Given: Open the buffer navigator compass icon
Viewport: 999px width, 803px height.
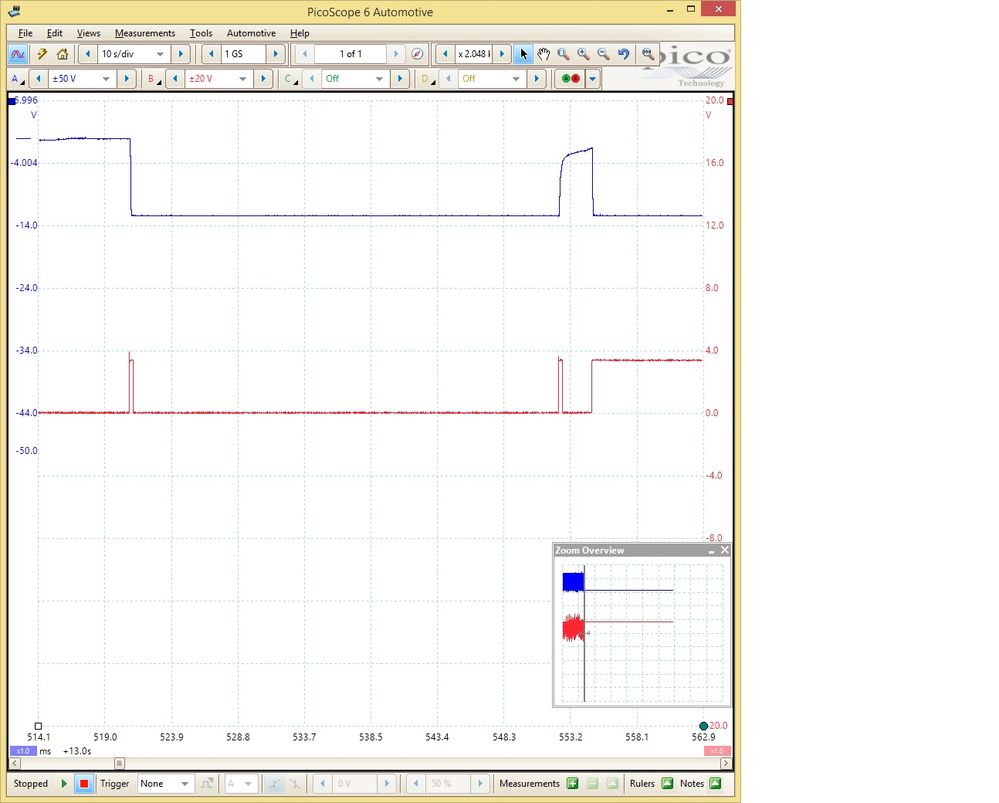Looking at the screenshot, I should point(417,54).
